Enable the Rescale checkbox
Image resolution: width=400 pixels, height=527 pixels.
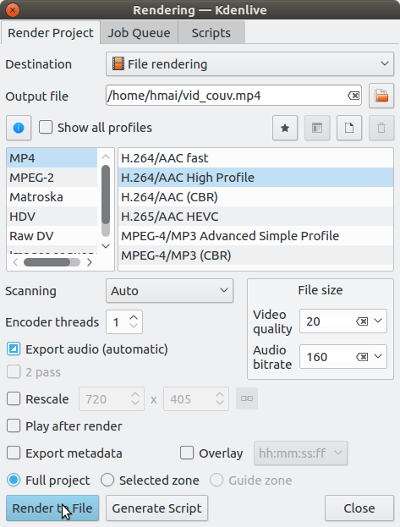coord(14,399)
